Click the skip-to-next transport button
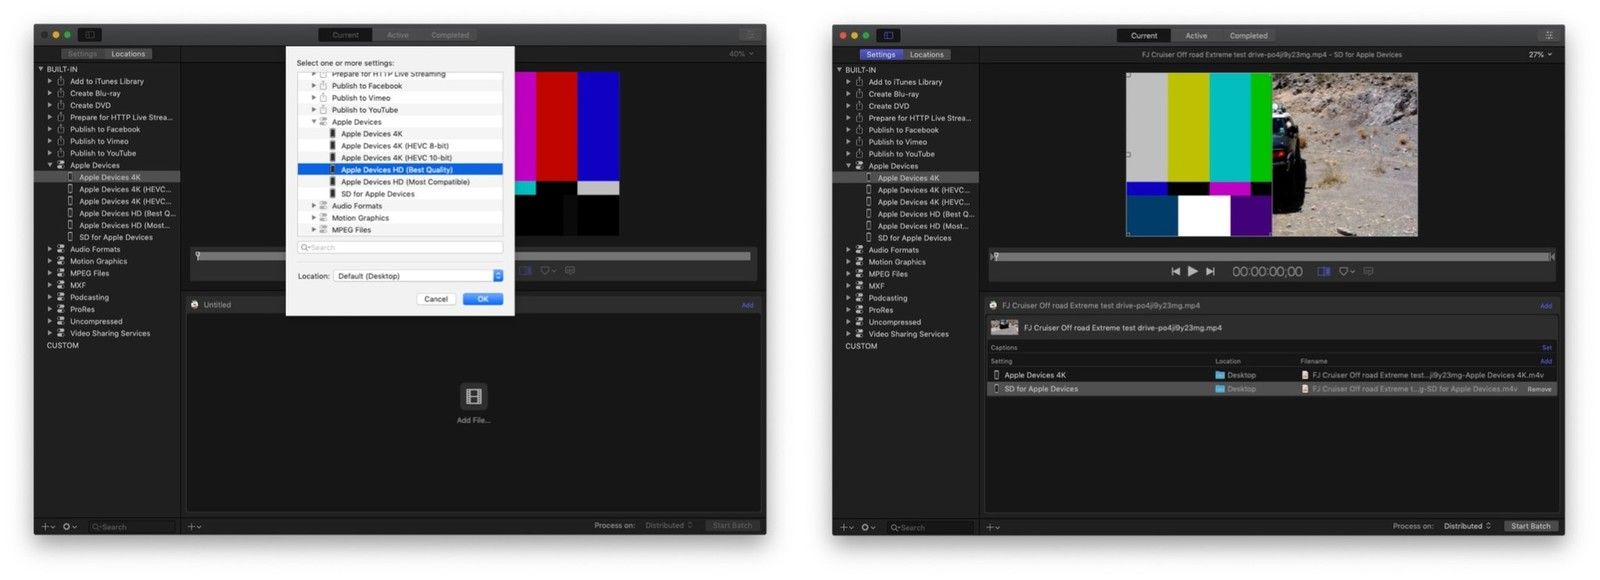Viewport: 1600px width, 580px height. click(x=1210, y=271)
